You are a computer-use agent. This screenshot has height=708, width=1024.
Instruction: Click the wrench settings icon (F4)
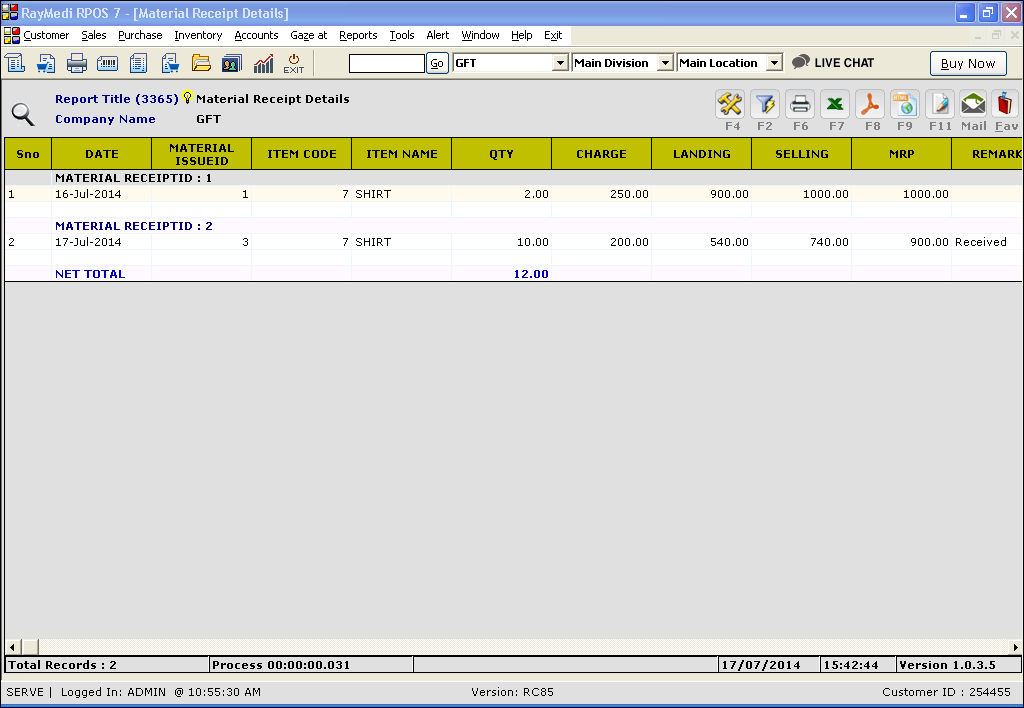(731, 104)
